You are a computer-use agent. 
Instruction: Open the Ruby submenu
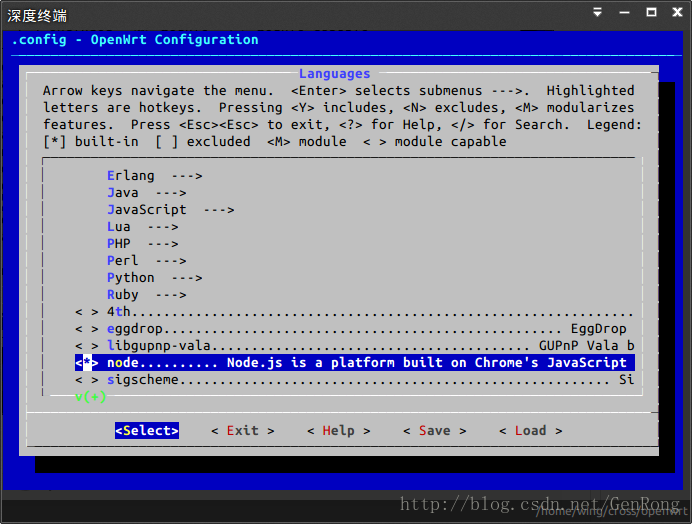coord(147,295)
